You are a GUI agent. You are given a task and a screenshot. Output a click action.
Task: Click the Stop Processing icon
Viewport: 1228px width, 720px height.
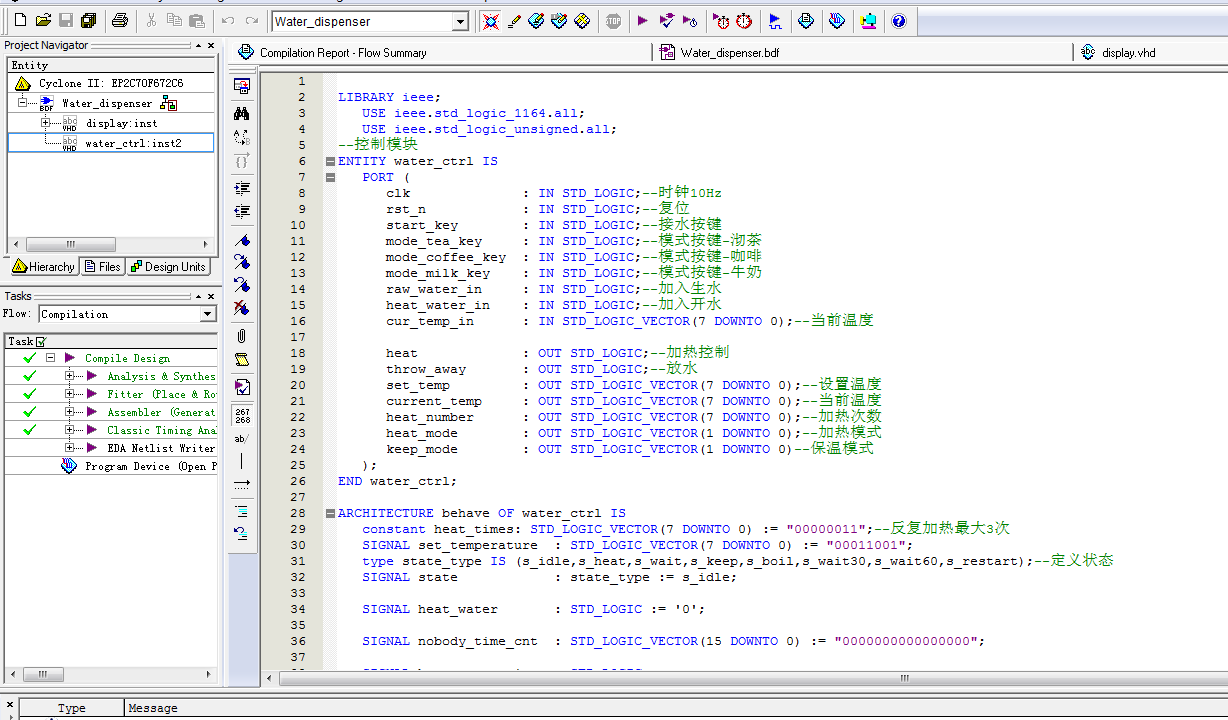coord(613,21)
